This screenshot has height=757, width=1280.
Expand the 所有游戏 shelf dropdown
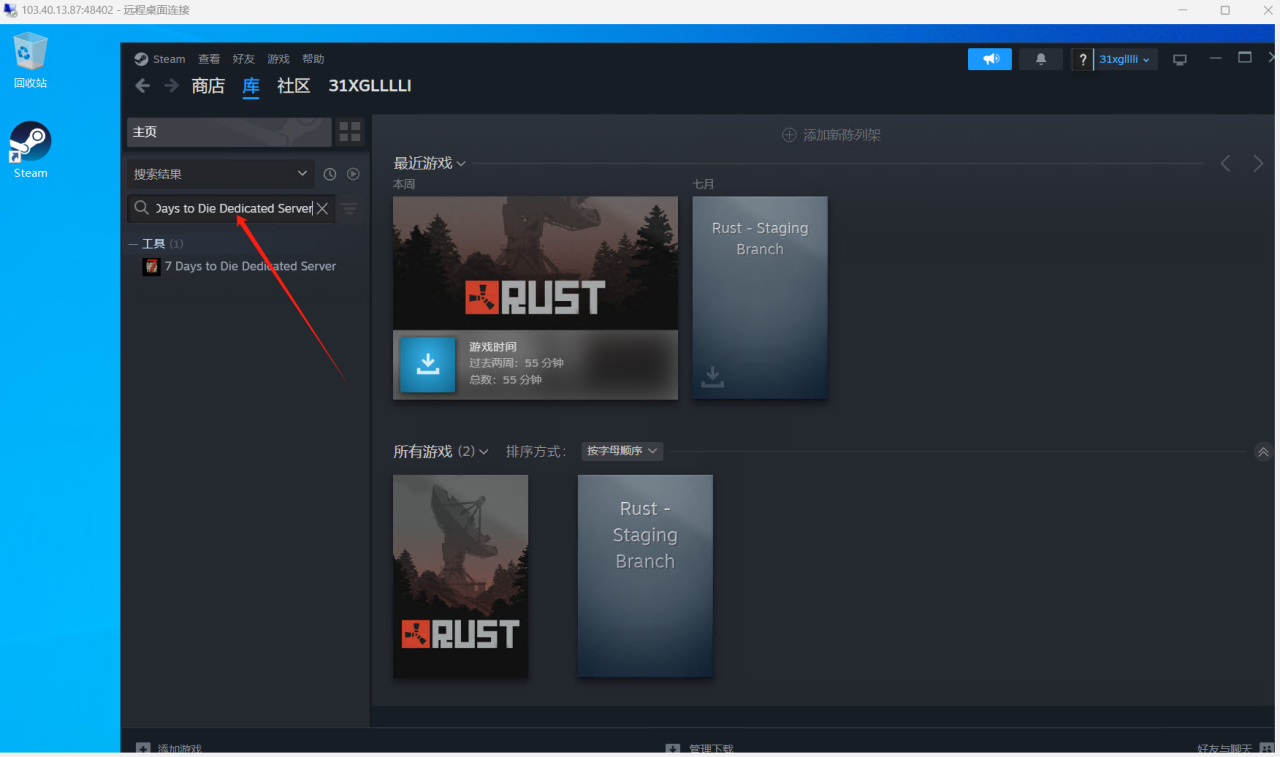coord(484,452)
